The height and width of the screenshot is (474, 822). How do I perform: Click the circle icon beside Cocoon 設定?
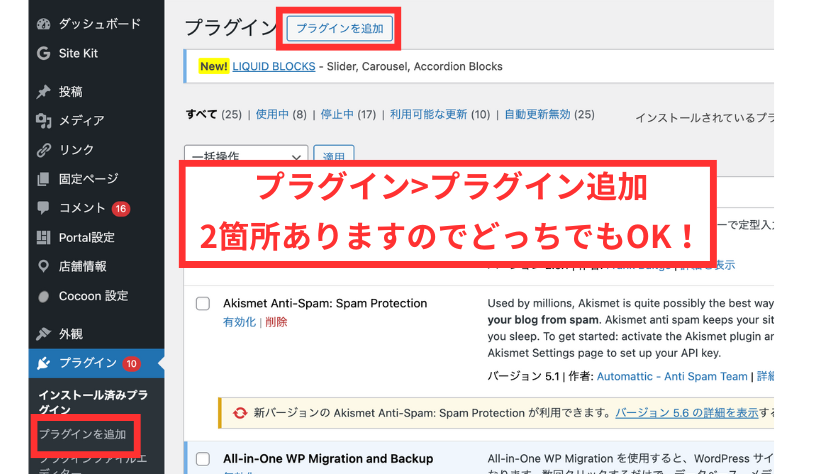(x=44, y=296)
